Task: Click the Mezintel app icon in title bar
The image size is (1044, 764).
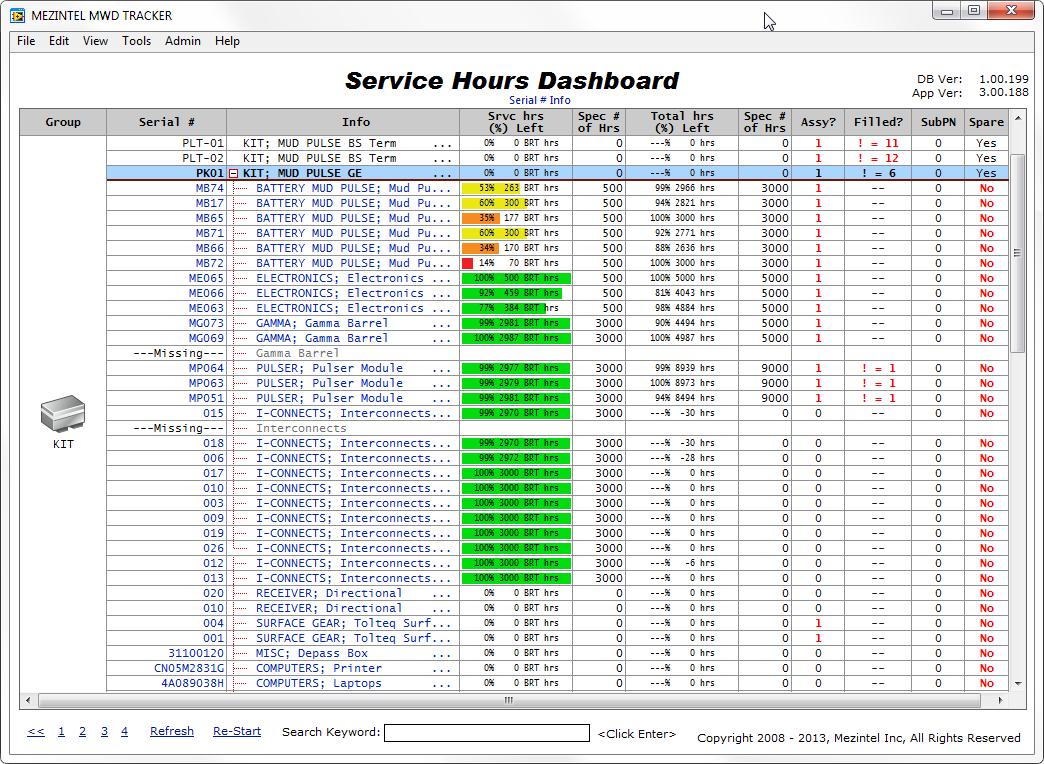Action: (17, 15)
